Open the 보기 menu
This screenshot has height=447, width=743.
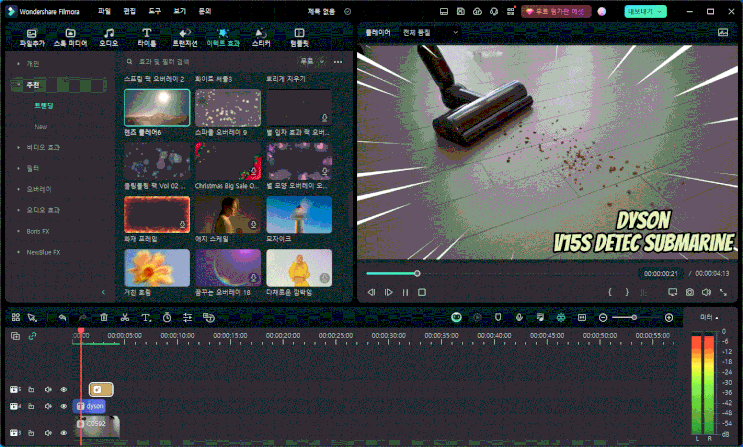click(180, 11)
